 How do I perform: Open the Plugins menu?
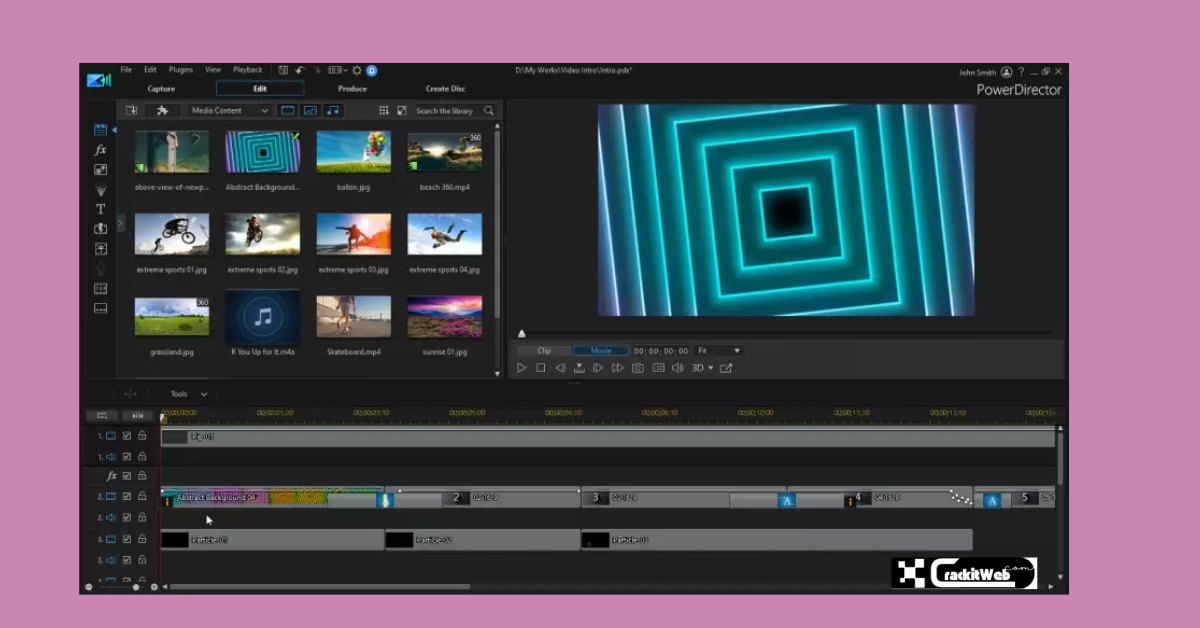pos(180,69)
